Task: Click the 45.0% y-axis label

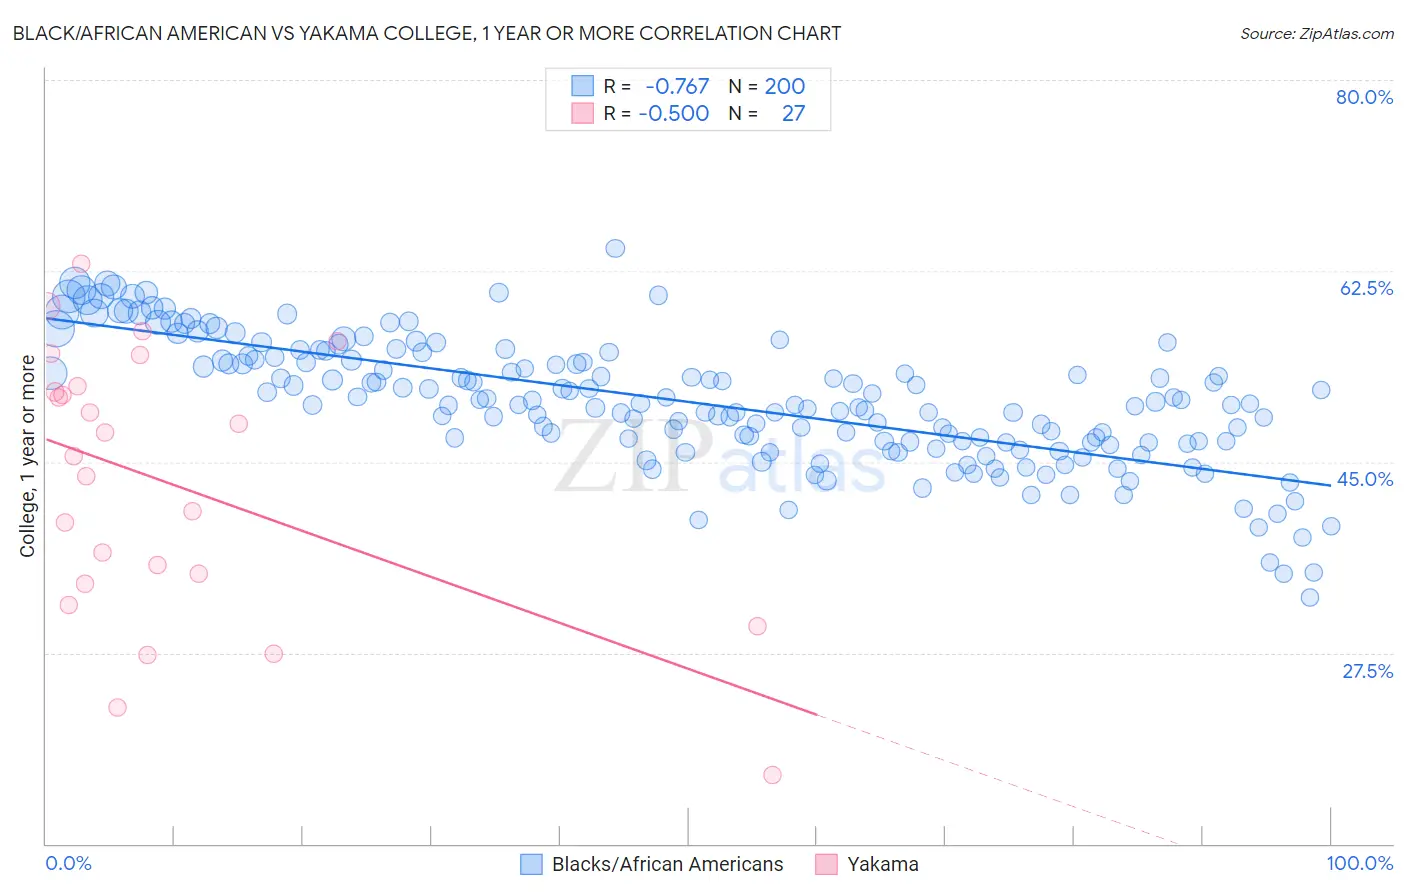Action: pos(1365,479)
